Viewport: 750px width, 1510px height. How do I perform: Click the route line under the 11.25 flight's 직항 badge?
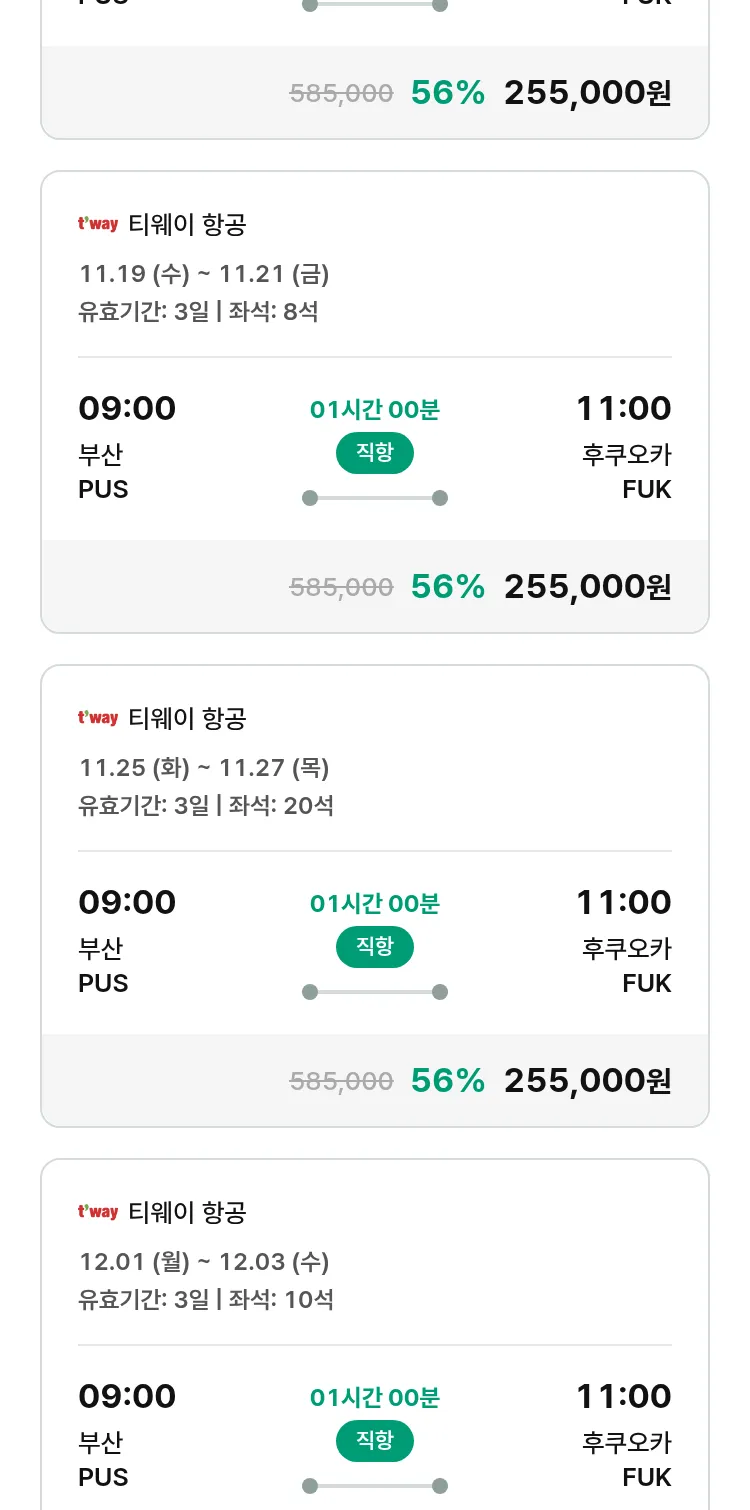[375, 992]
